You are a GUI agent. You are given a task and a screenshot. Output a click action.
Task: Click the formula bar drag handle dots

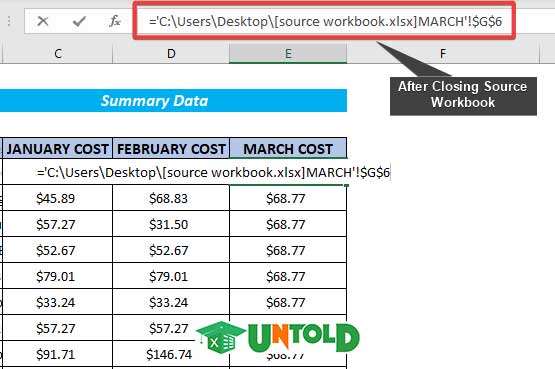9,21
